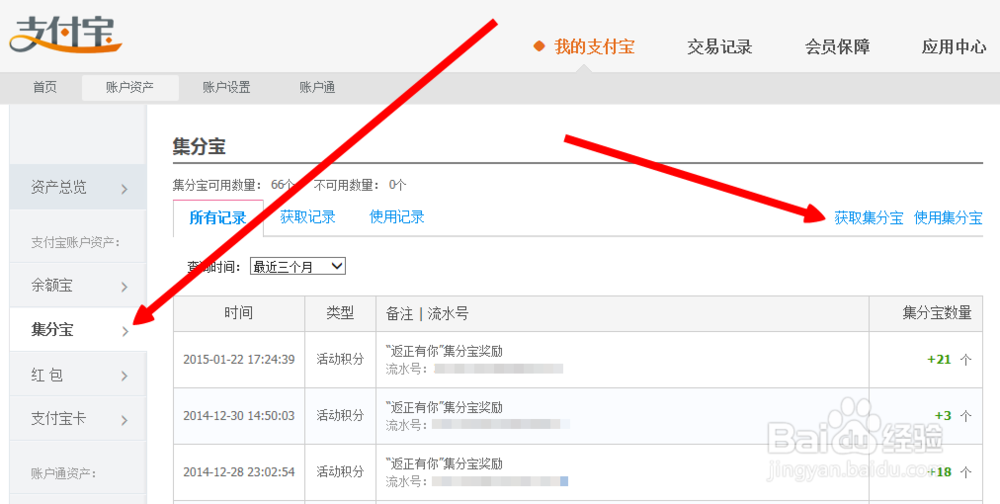The image size is (1000, 504).
Task: Open 支付宝卡 in the sidebar
Action: click(78, 419)
